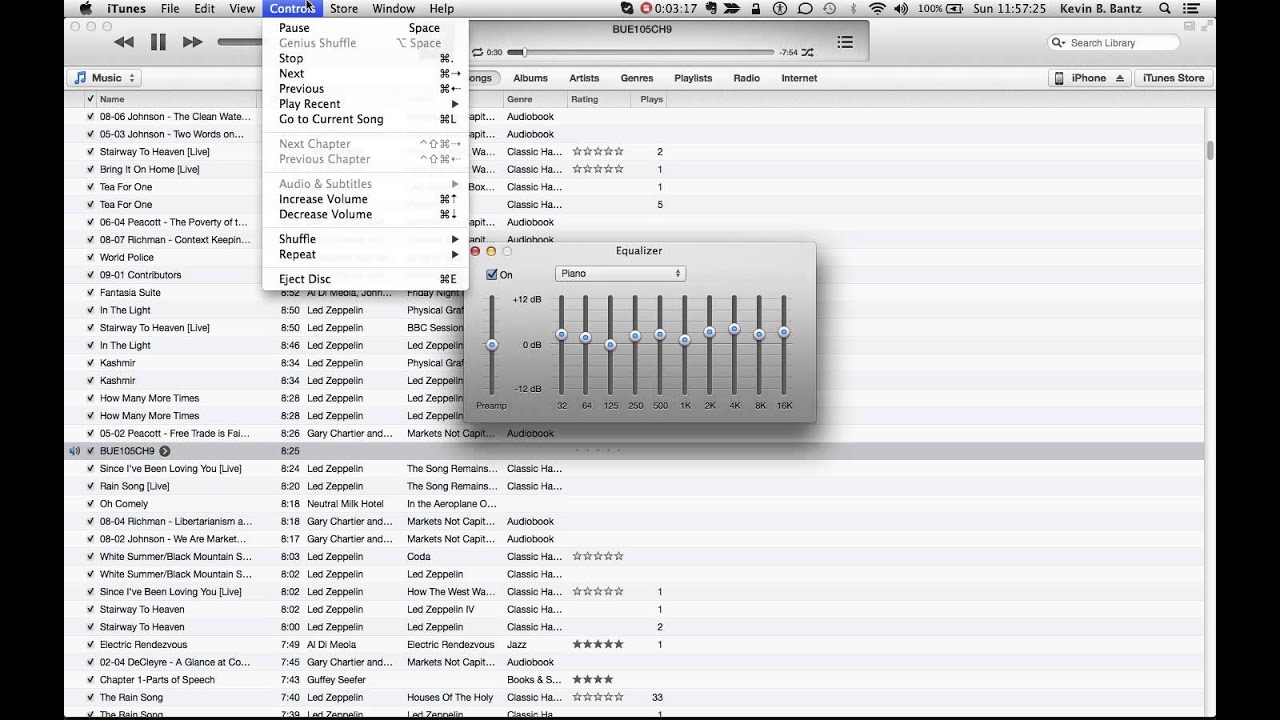The image size is (1280, 720).
Task: Eject the iPhone using the eject icon
Action: coord(1120,78)
